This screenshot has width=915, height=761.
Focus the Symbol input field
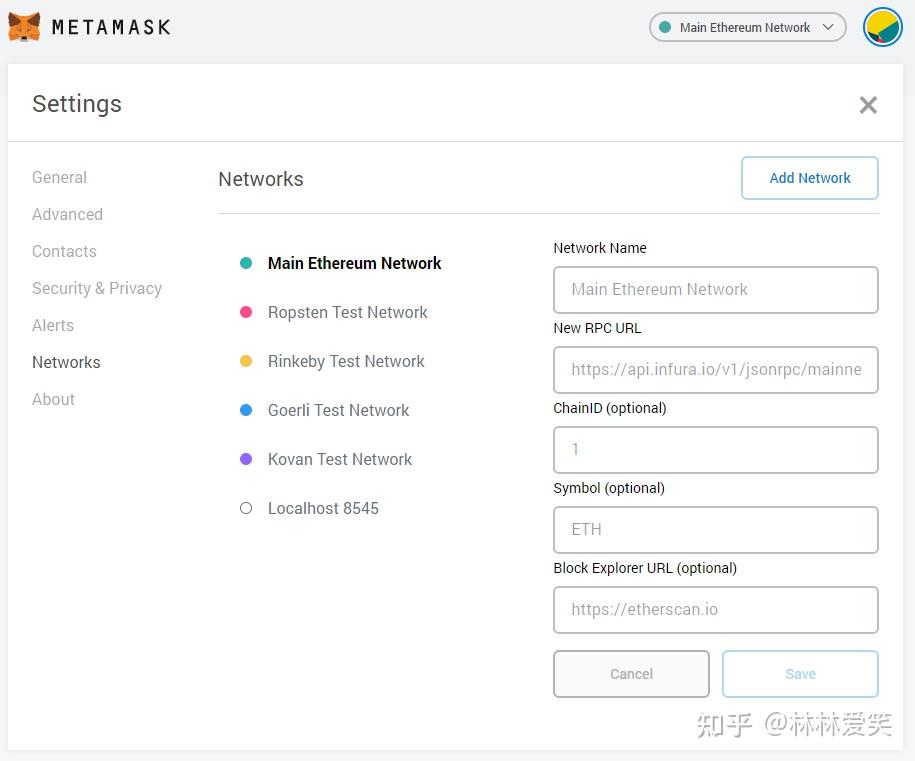715,530
